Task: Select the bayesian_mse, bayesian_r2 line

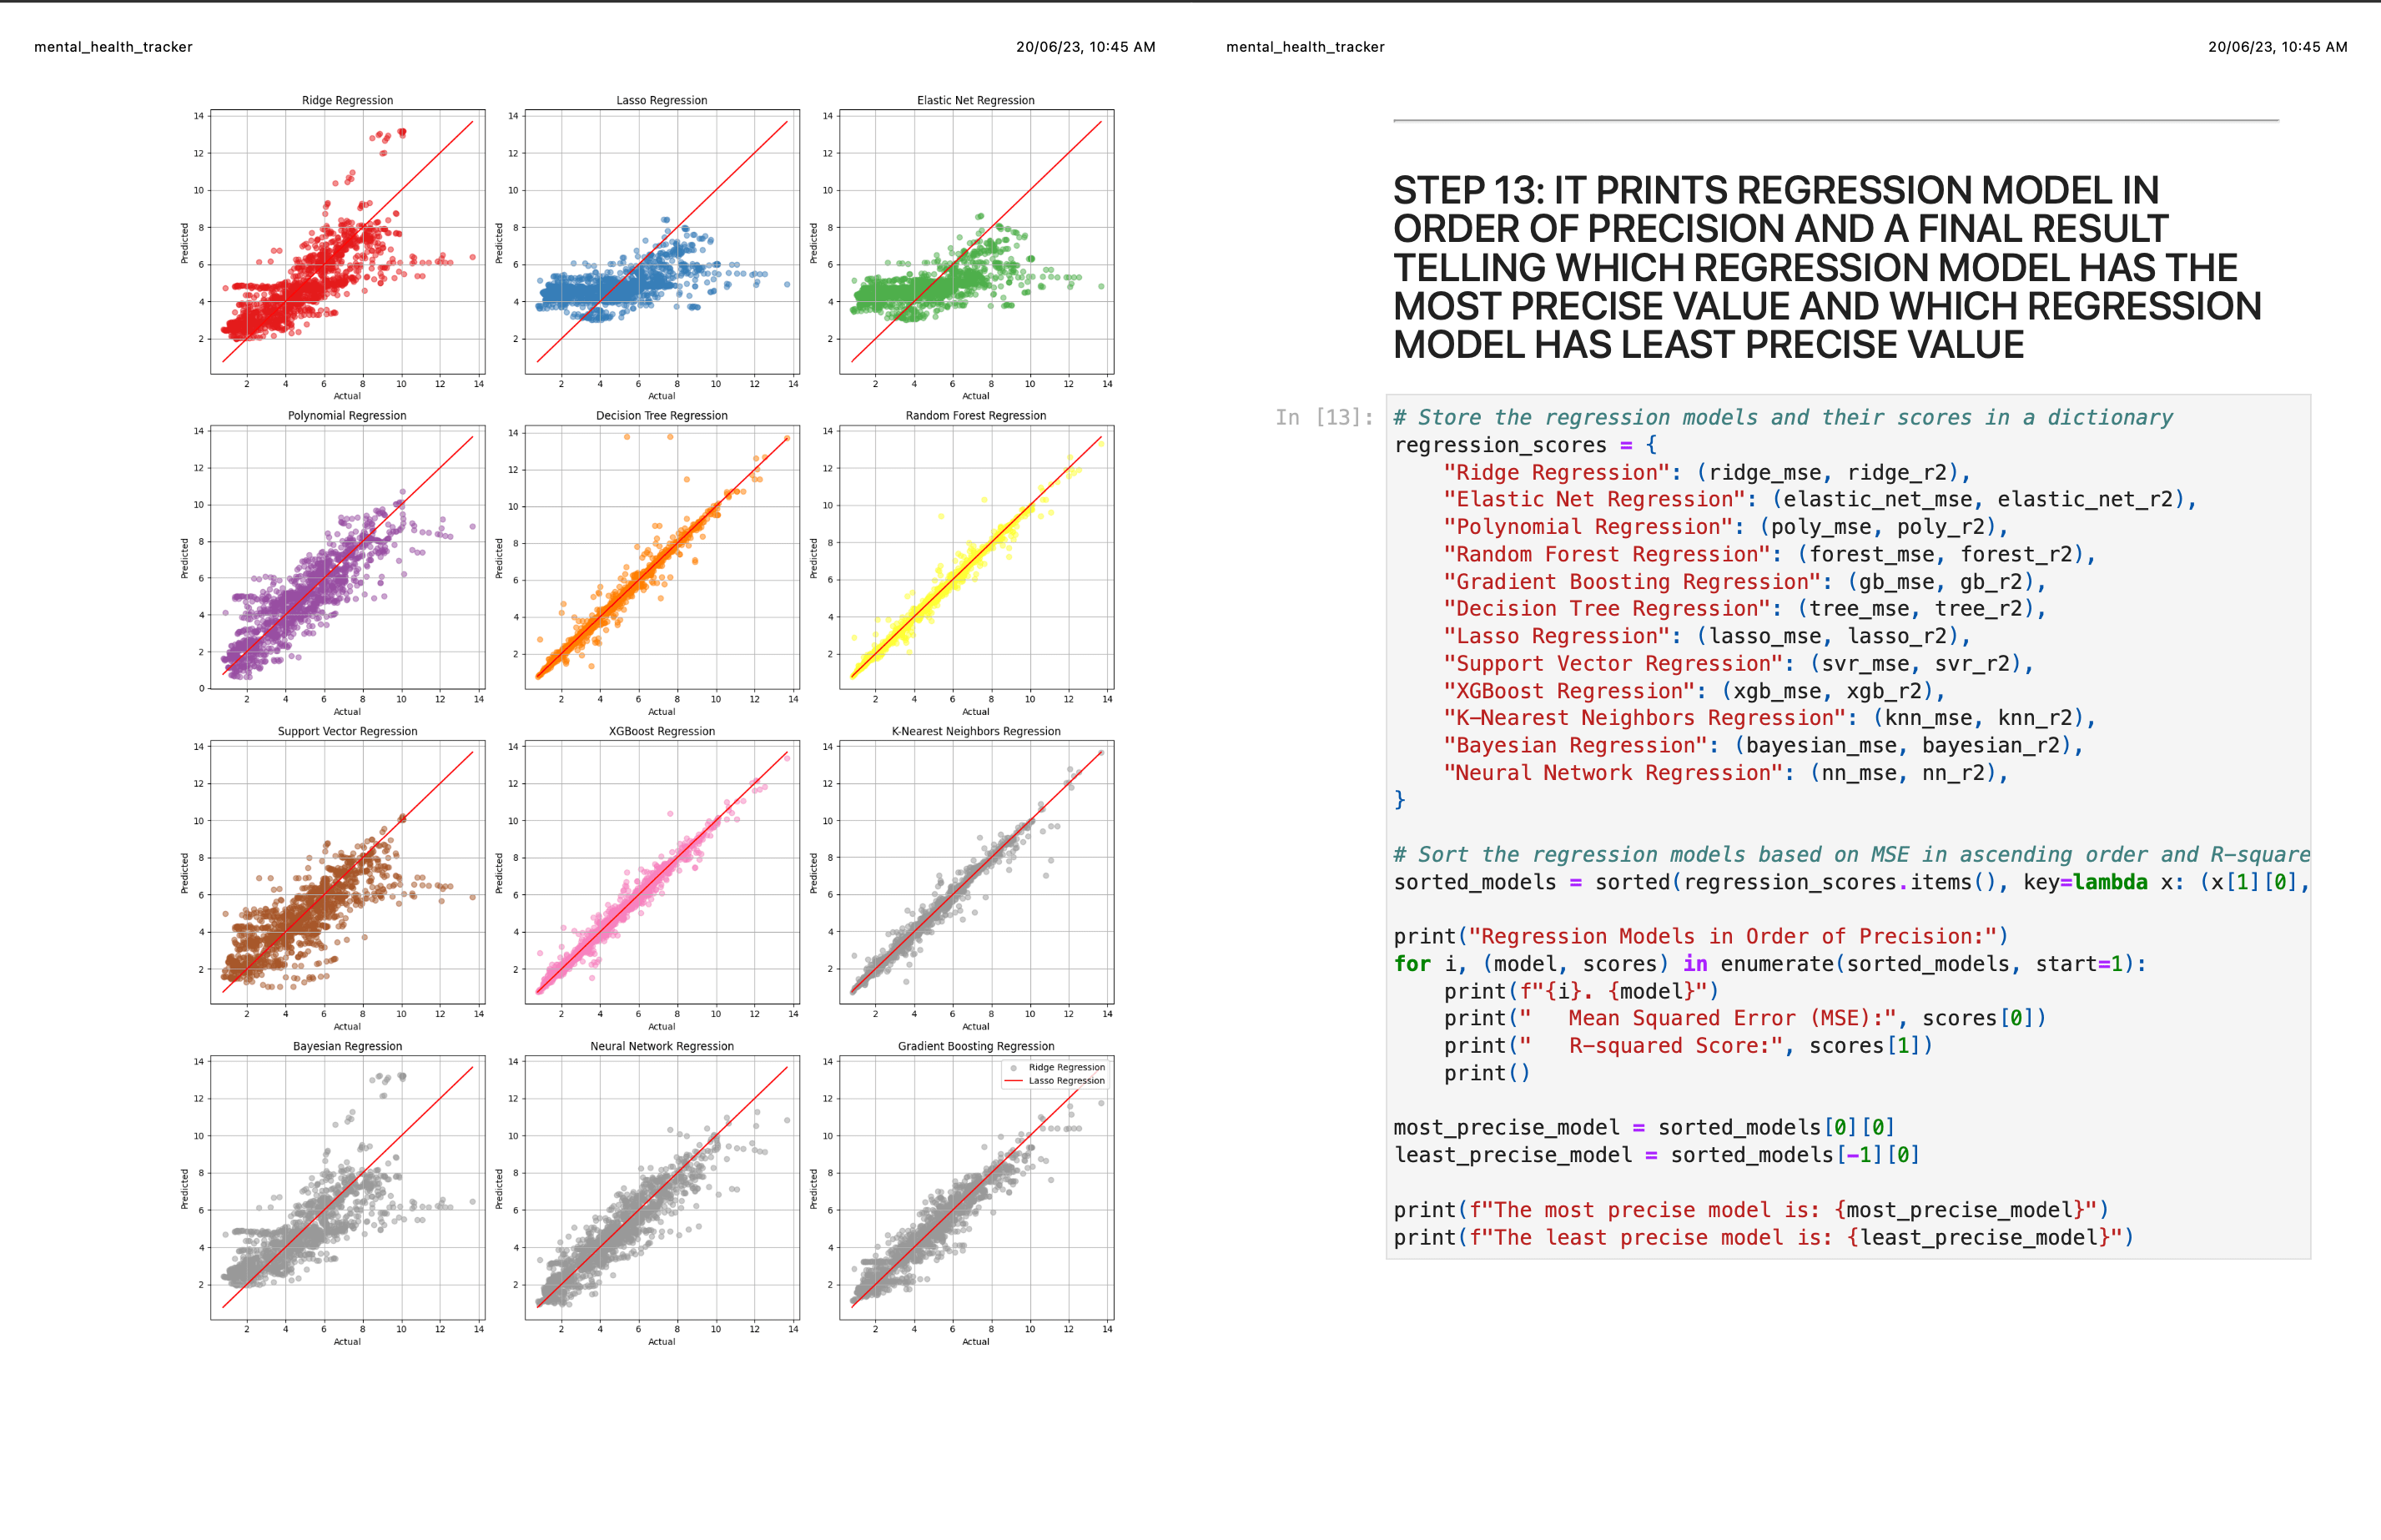Action: (x=1764, y=745)
